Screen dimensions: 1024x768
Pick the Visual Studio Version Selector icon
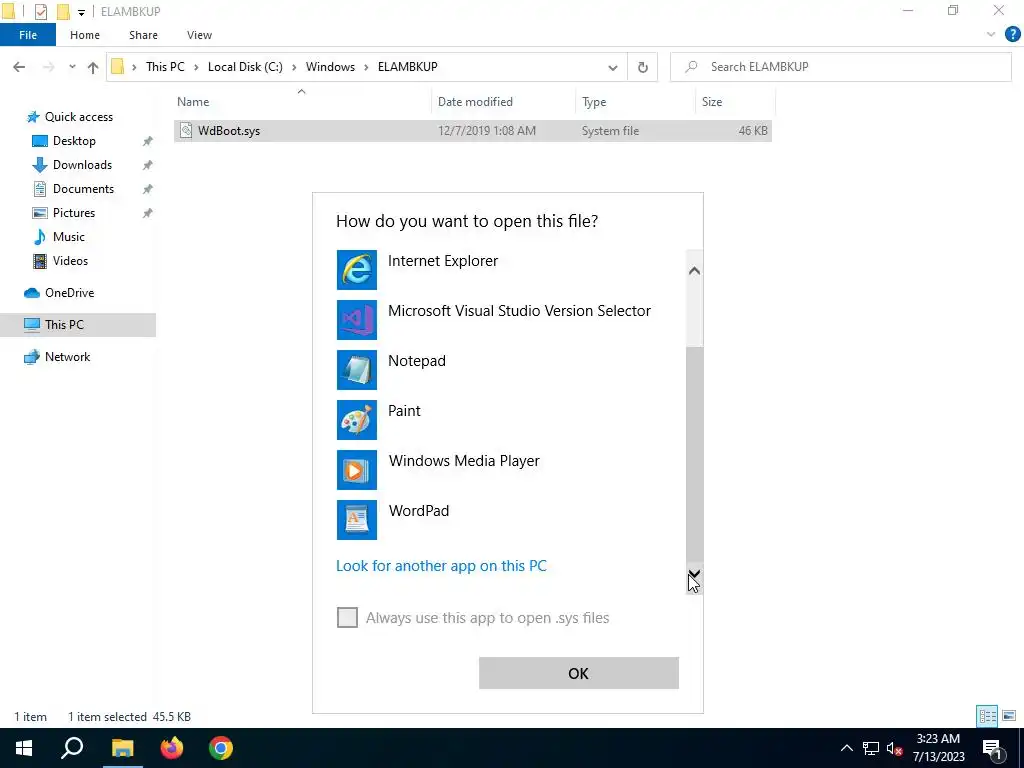click(357, 320)
